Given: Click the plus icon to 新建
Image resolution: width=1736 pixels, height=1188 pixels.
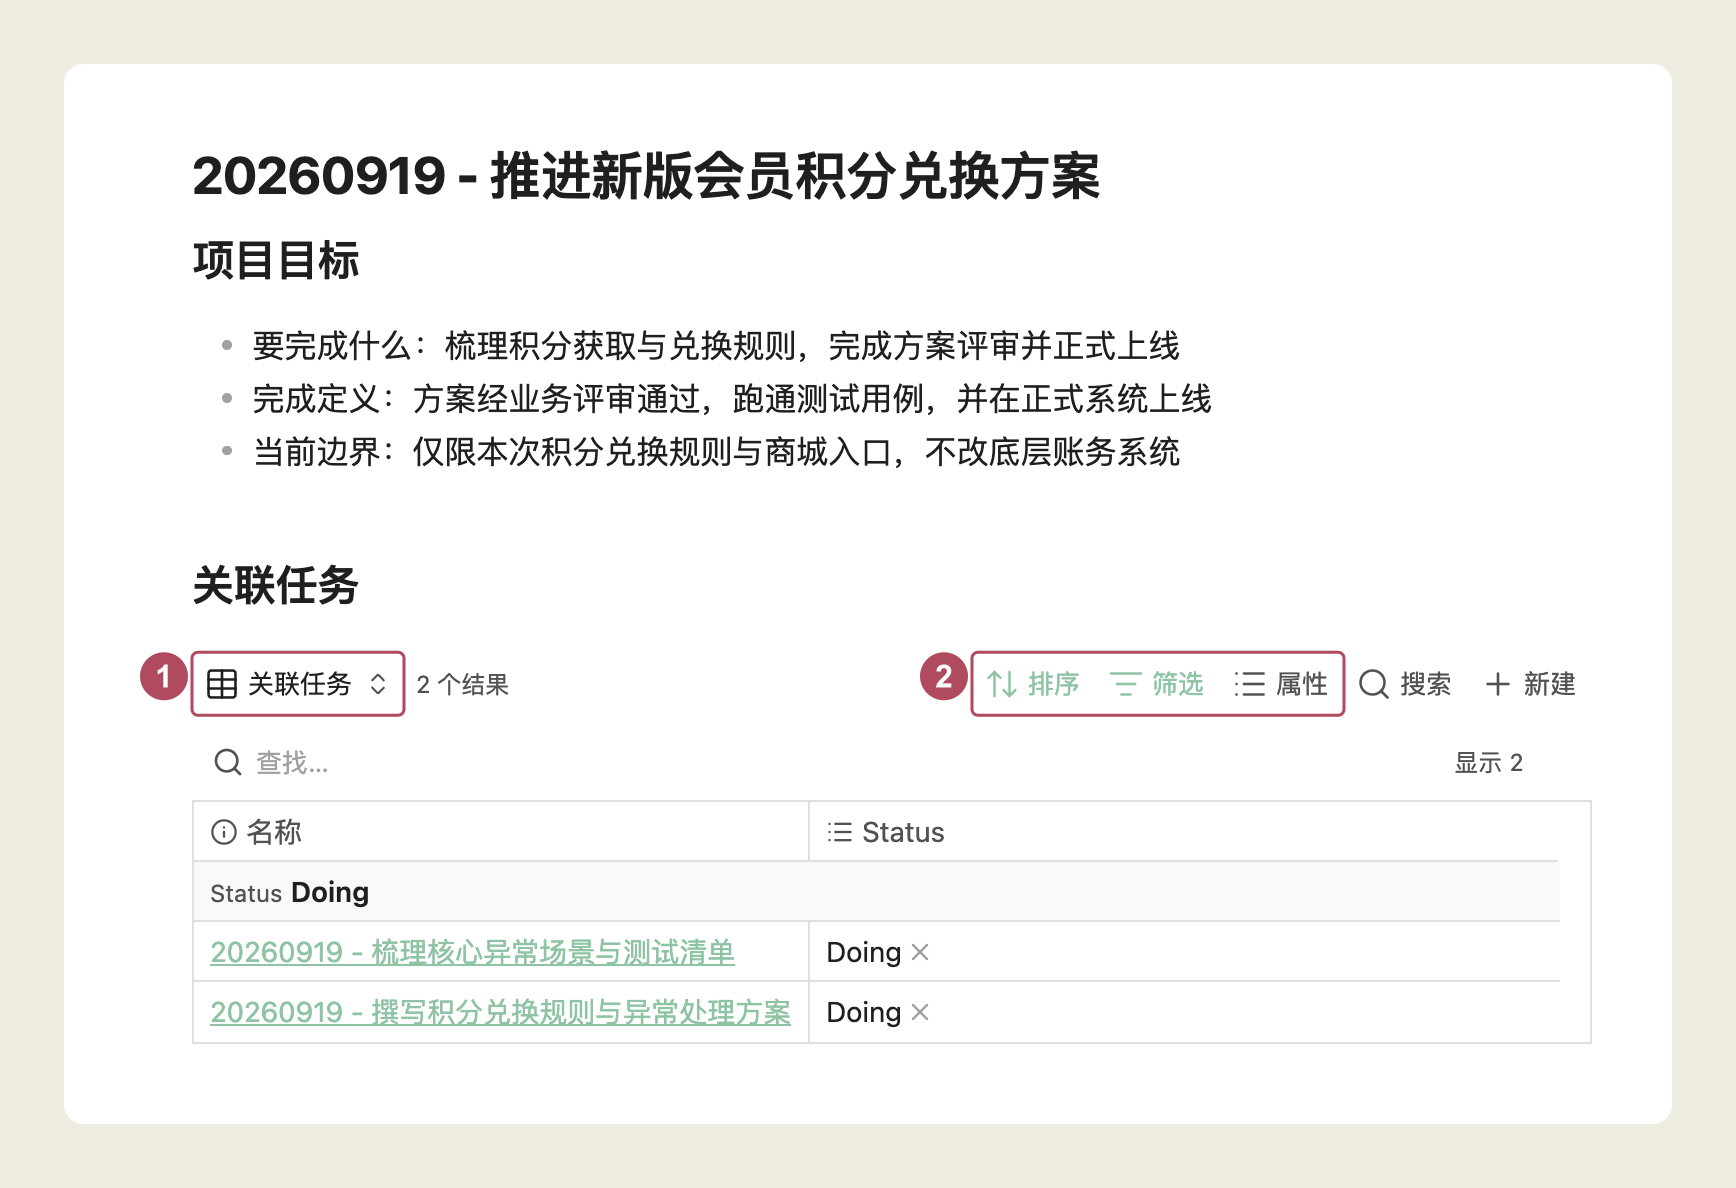Looking at the screenshot, I should pyautogui.click(x=1497, y=684).
